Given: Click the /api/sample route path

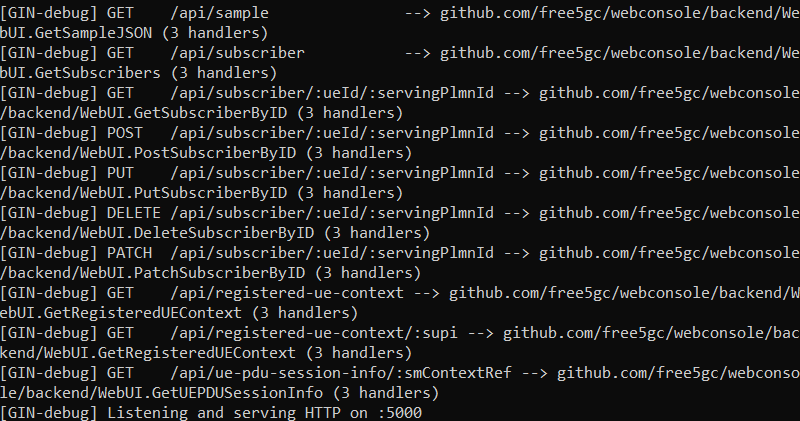Looking at the screenshot, I should 219,13.
